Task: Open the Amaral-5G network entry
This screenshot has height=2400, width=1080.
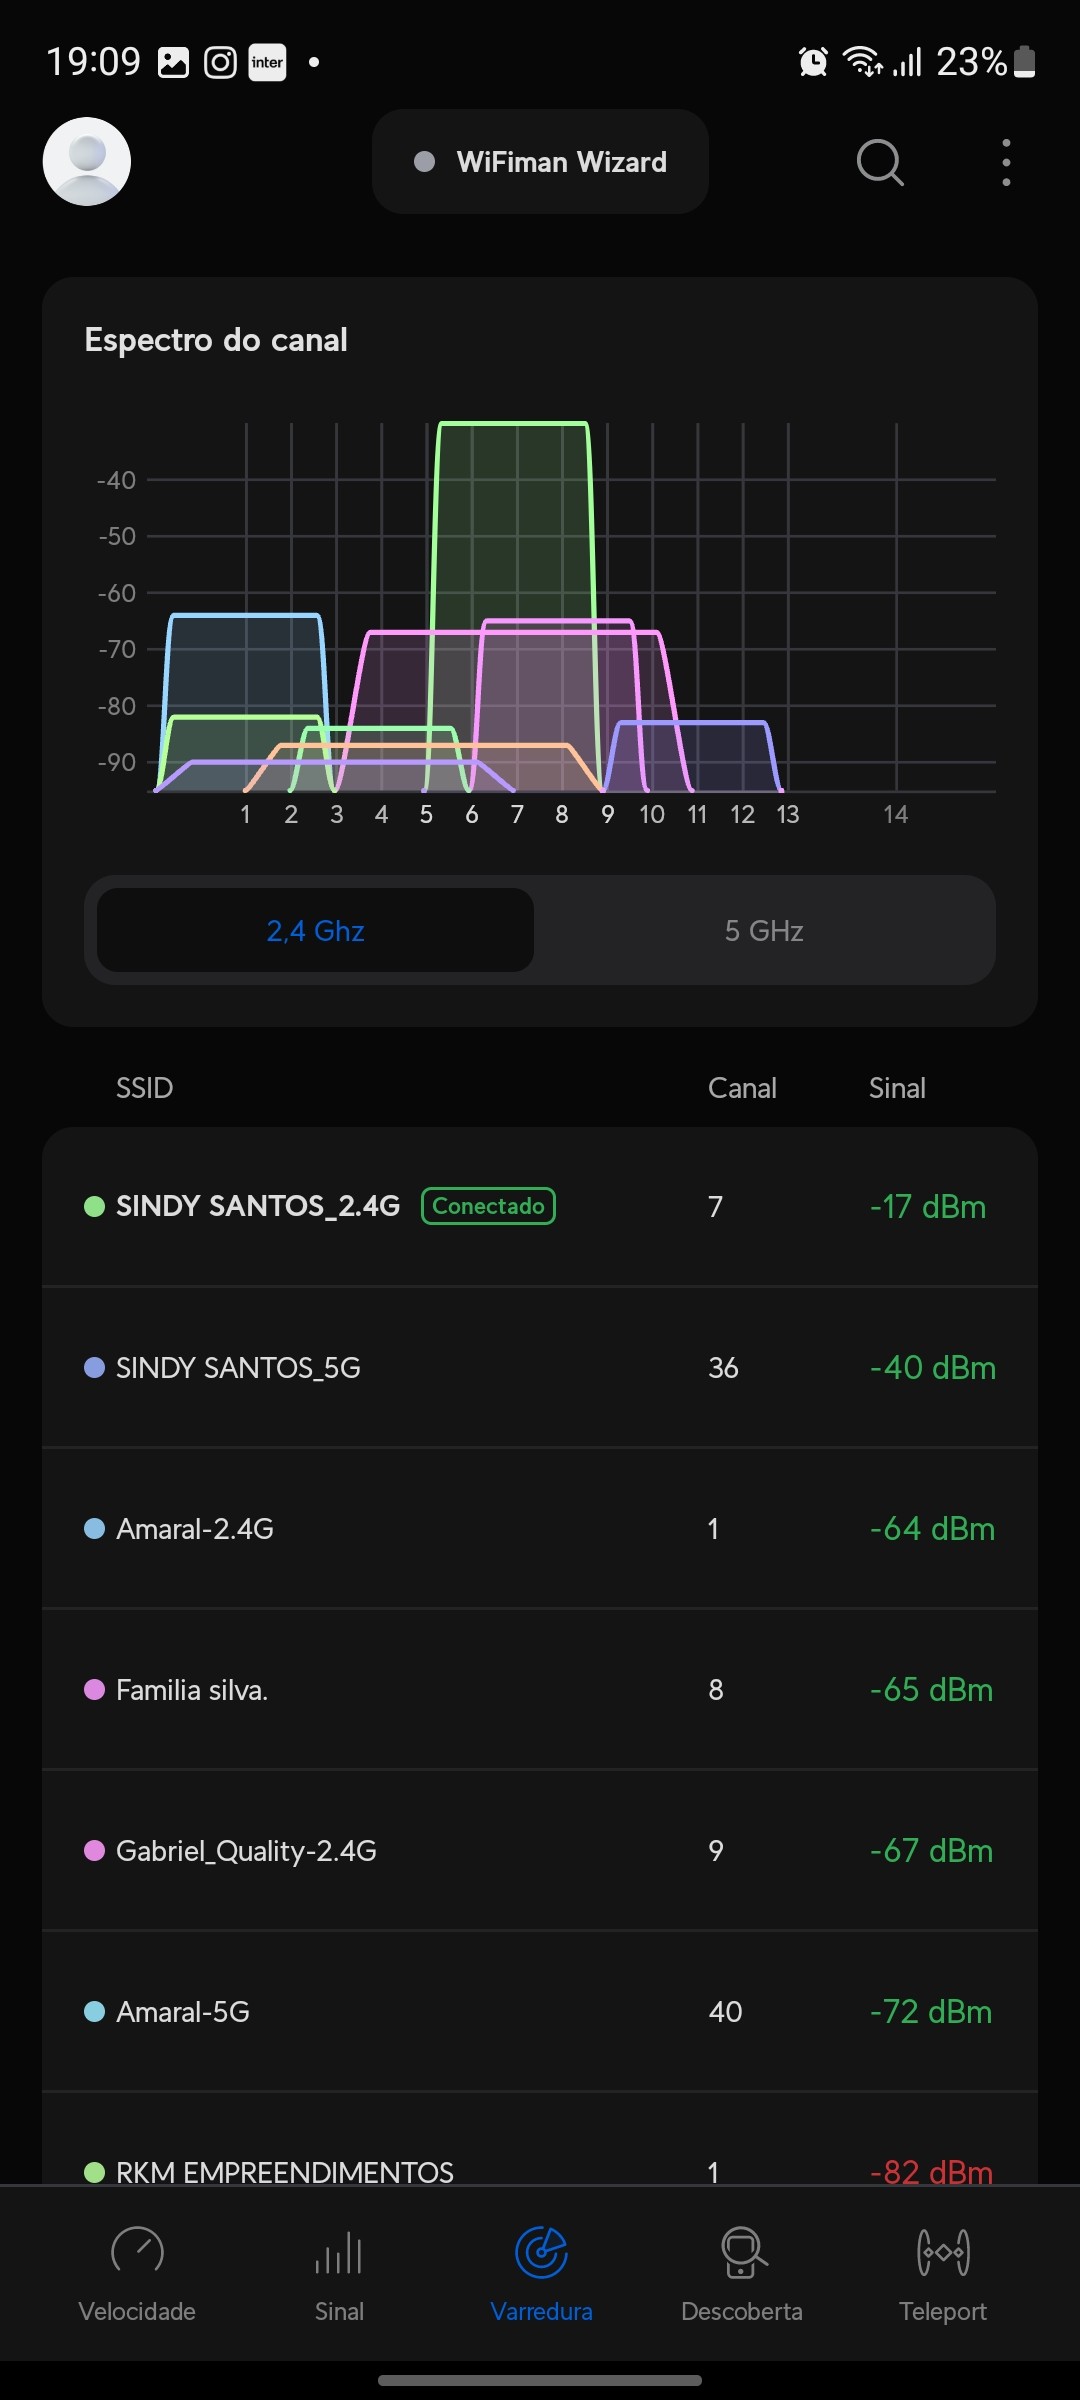Action: click(x=540, y=2011)
